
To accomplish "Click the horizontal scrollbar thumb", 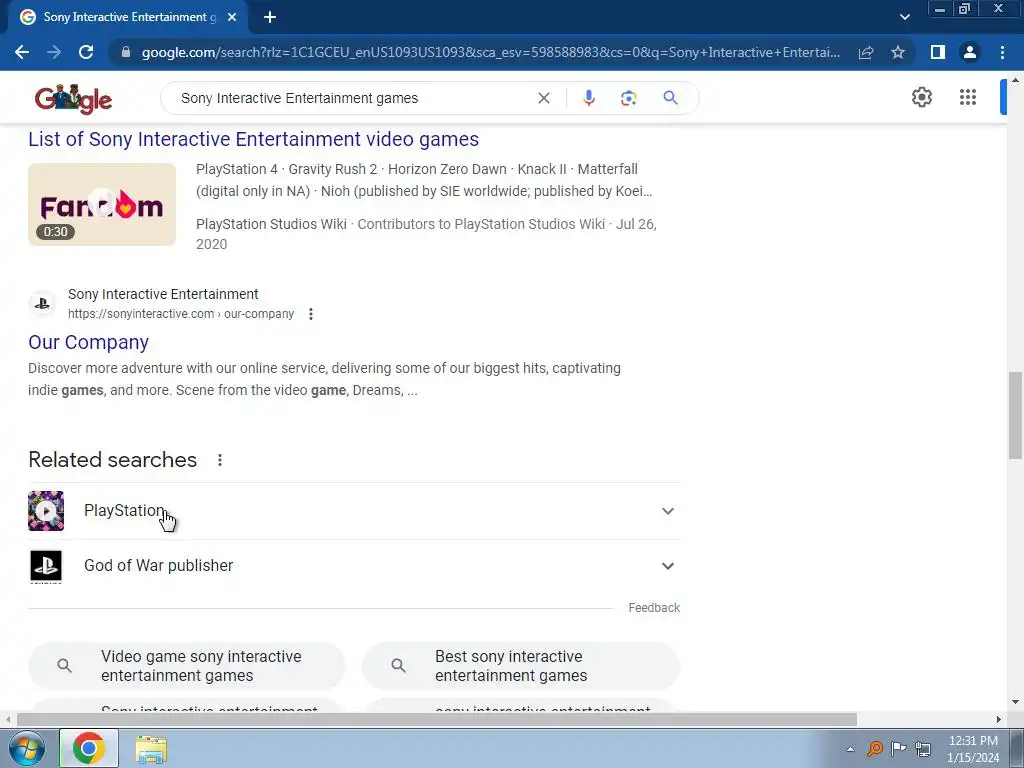I will tap(437, 720).
